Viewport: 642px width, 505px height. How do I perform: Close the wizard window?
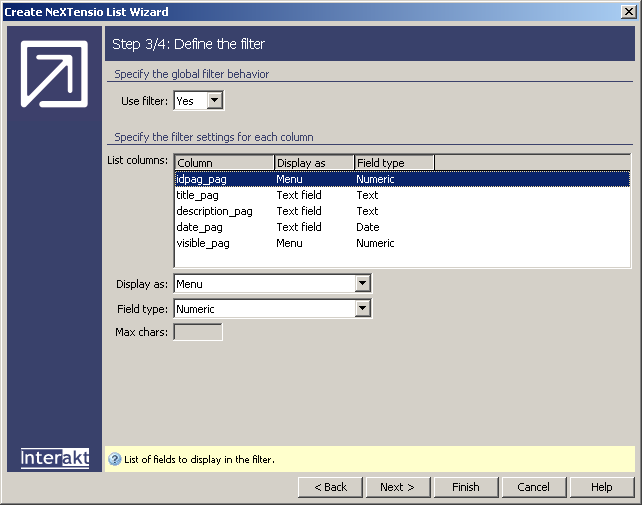coord(628,11)
